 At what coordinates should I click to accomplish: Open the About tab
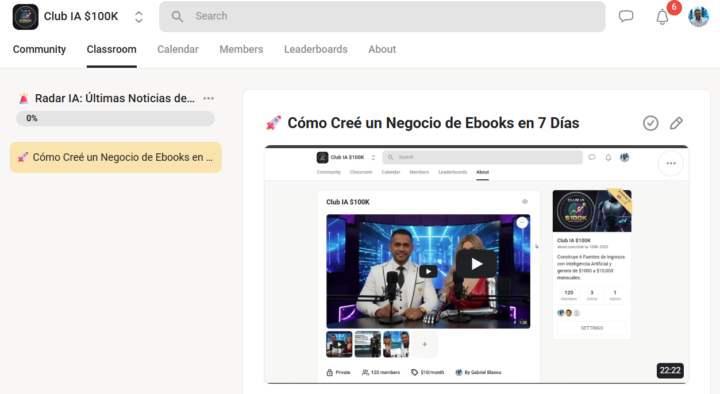(382, 49)
